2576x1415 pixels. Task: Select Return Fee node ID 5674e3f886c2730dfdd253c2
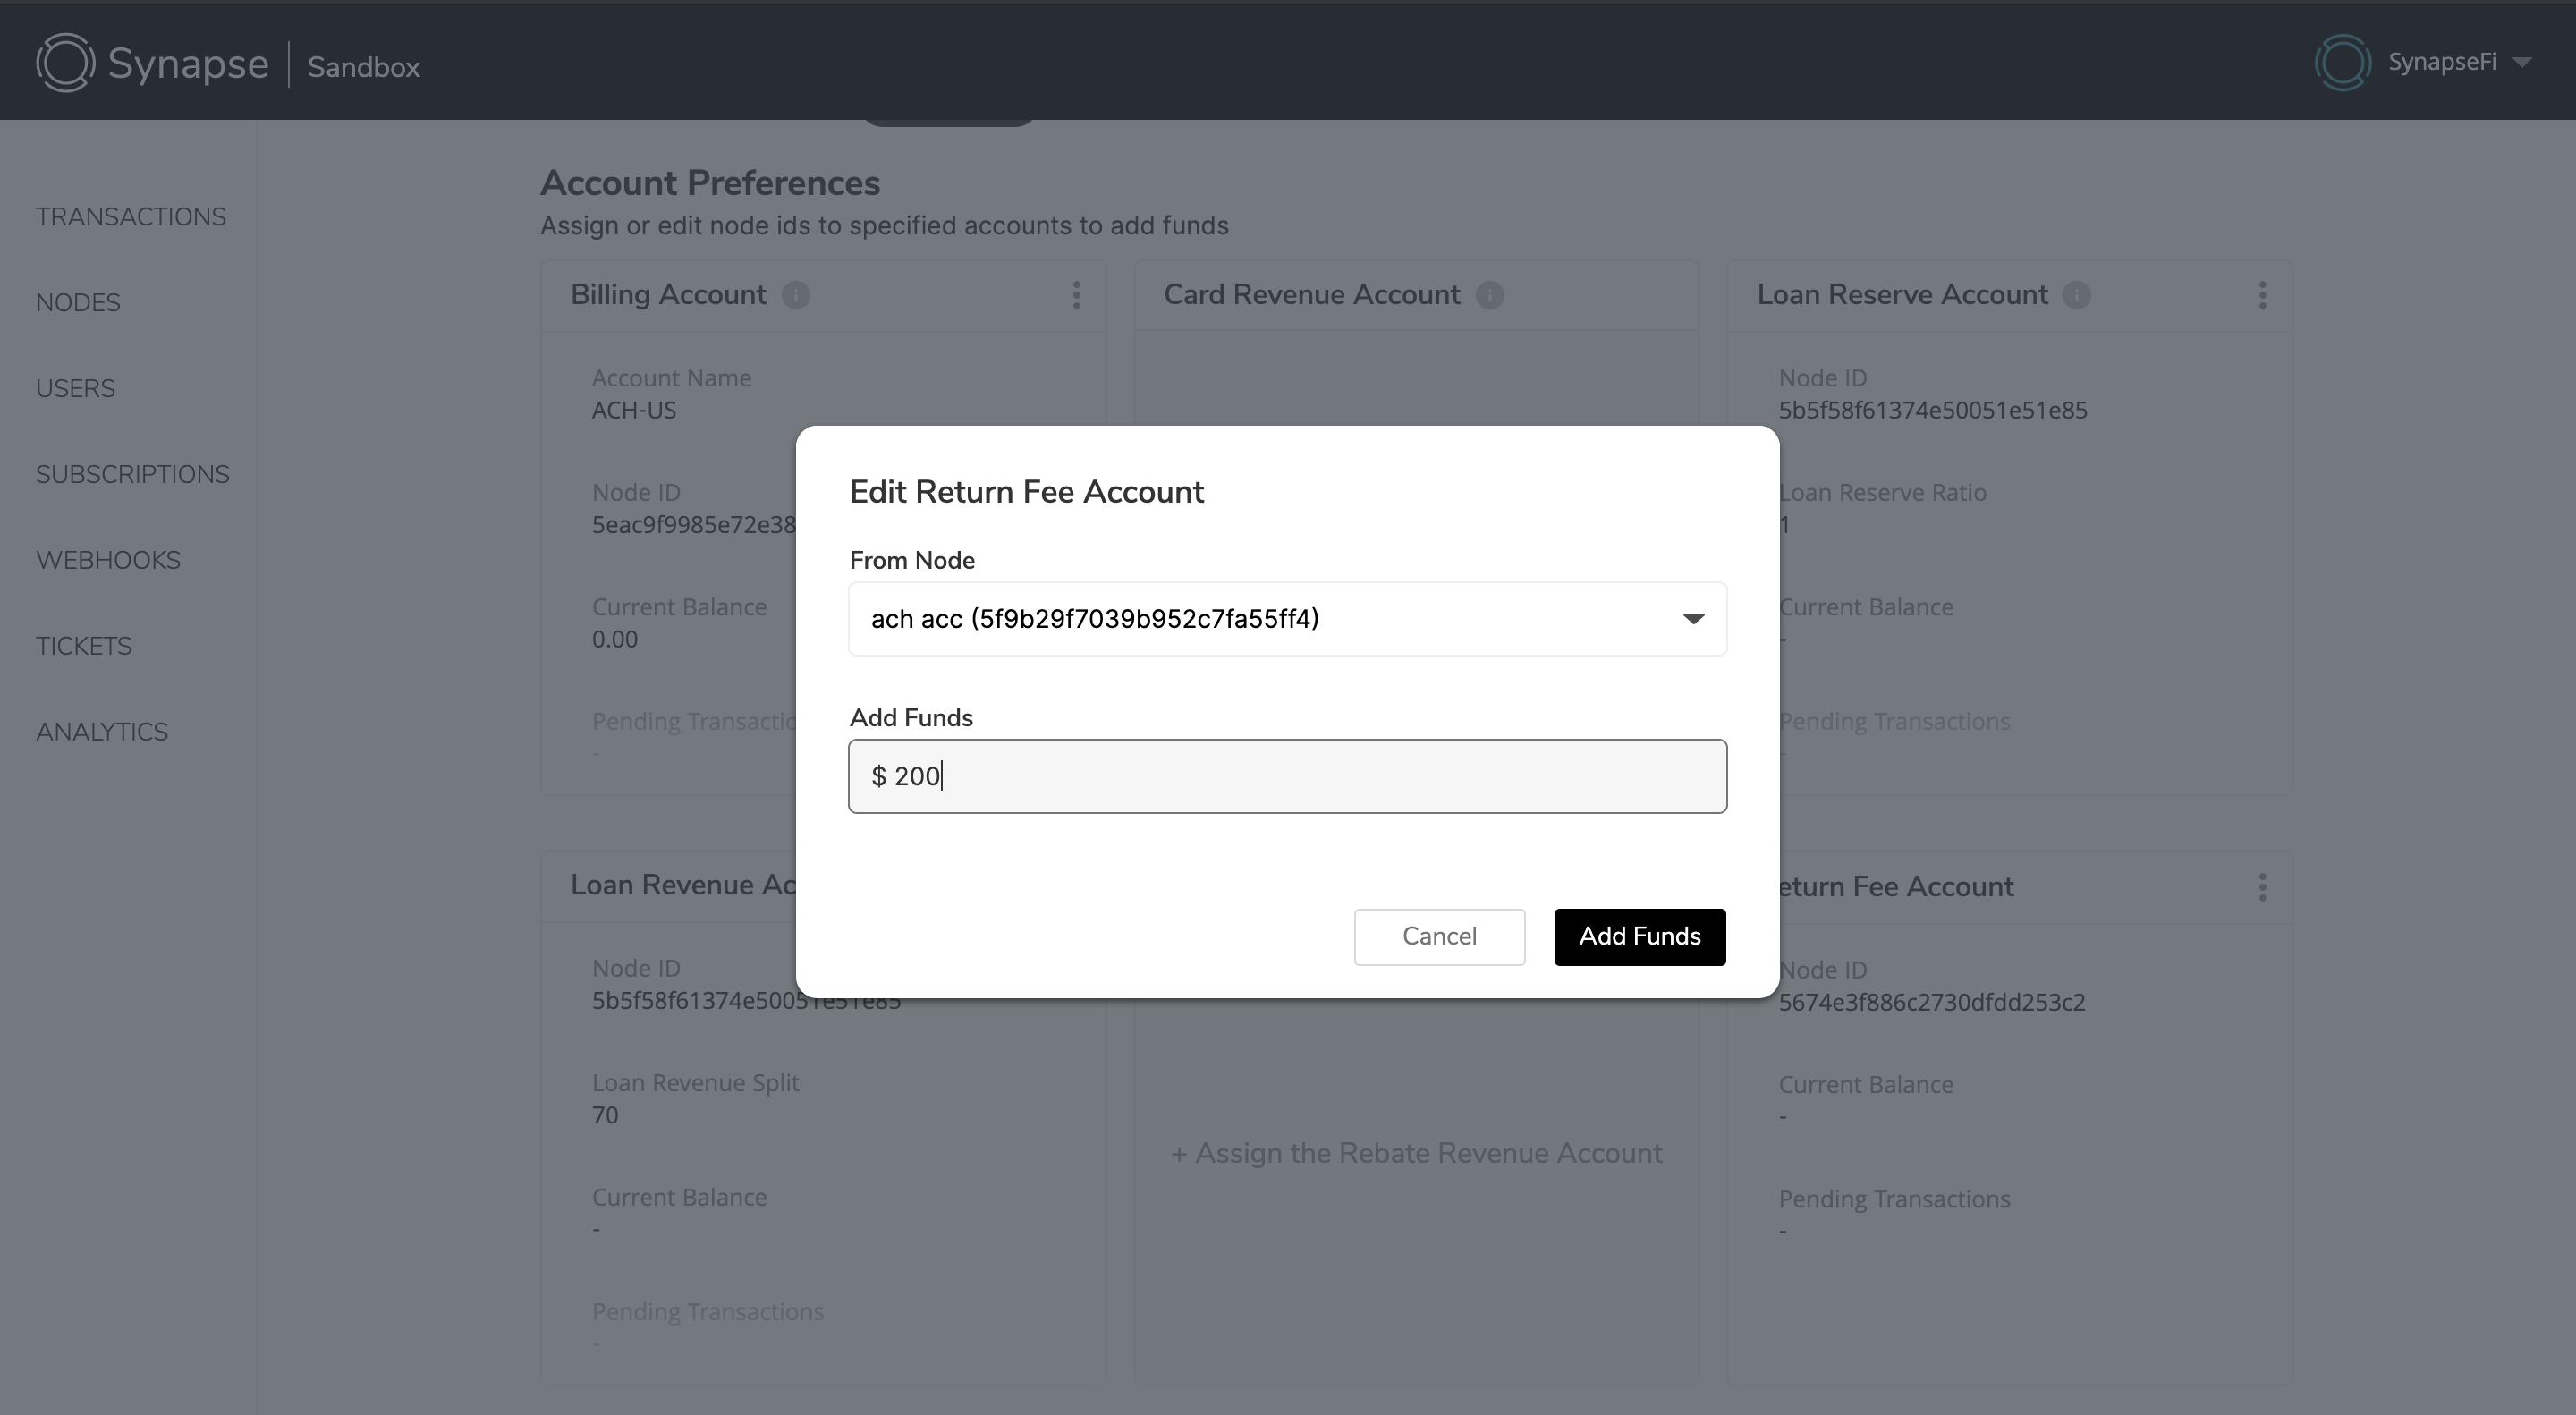[x=1932, y=1002]
